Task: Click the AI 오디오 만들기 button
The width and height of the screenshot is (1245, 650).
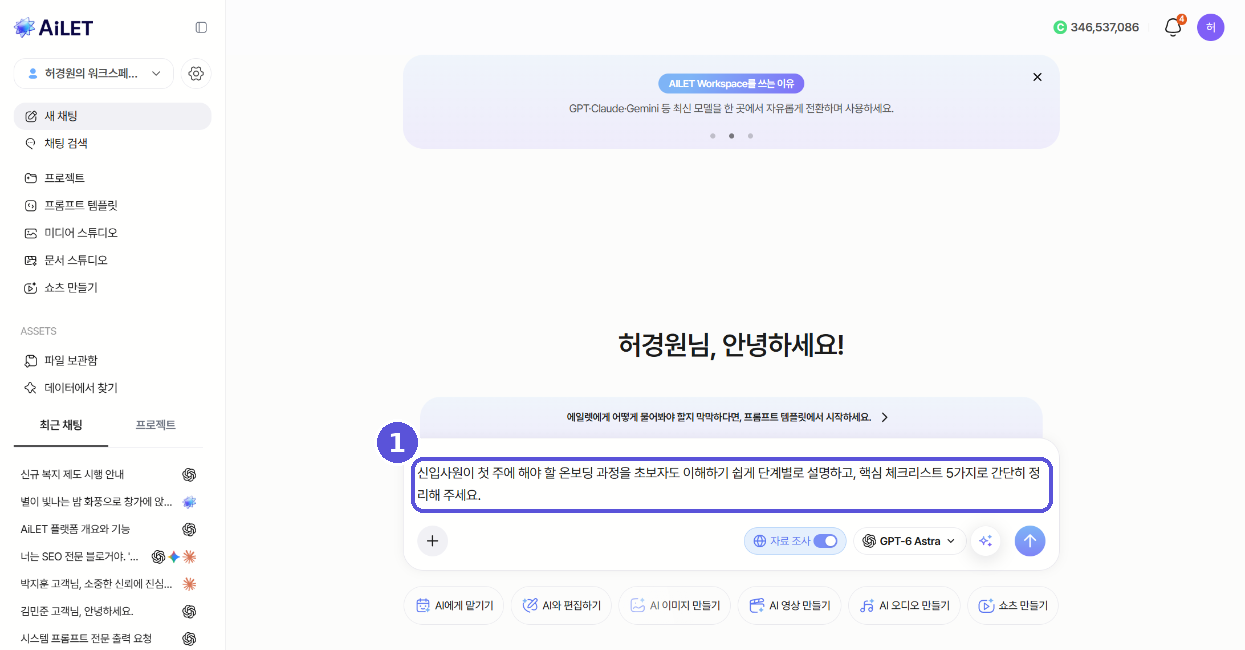Action: click(905, 606)
